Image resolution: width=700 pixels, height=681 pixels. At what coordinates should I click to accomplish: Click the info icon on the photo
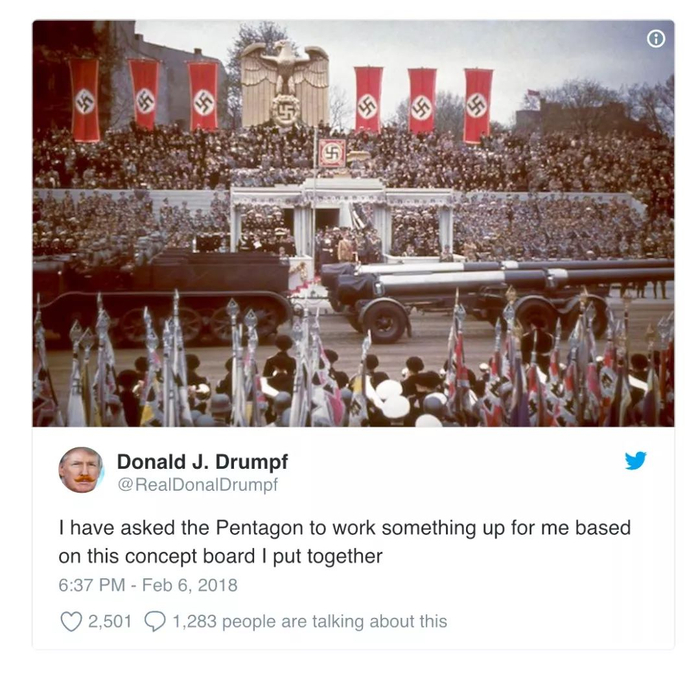(x=655, y=39)
